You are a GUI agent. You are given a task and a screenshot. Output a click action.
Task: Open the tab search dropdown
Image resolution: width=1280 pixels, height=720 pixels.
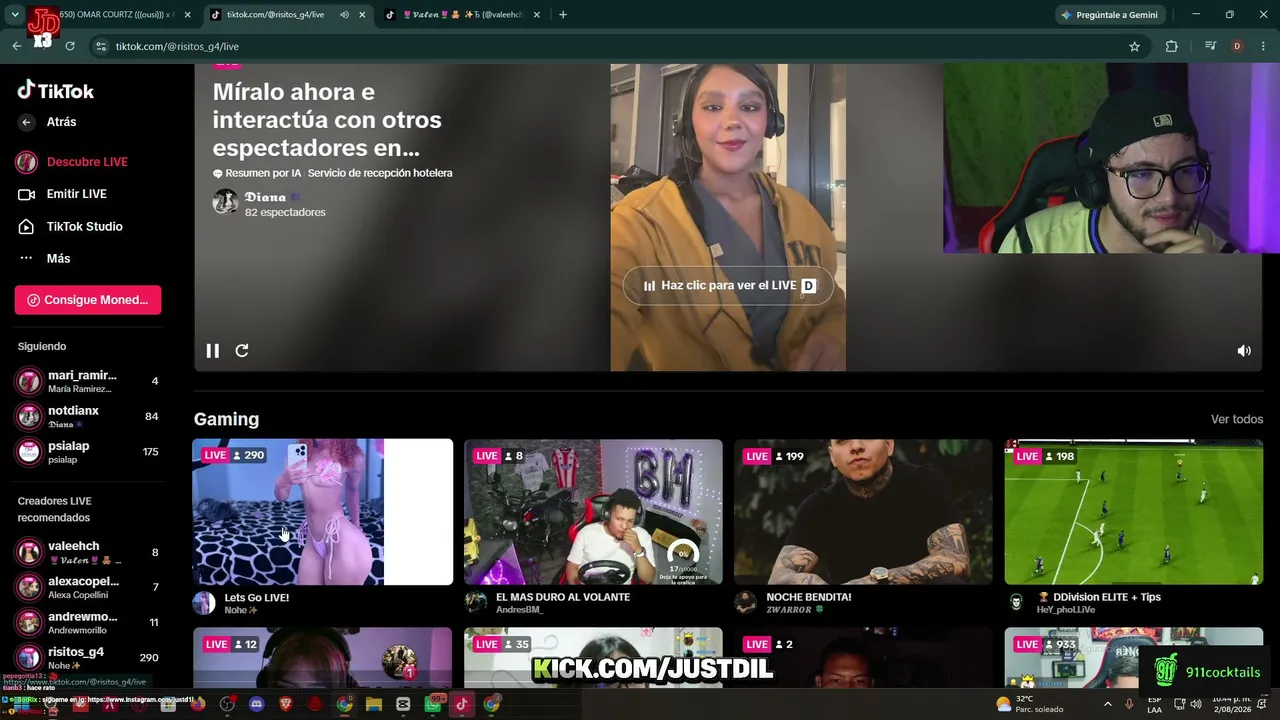pos(14,15)
